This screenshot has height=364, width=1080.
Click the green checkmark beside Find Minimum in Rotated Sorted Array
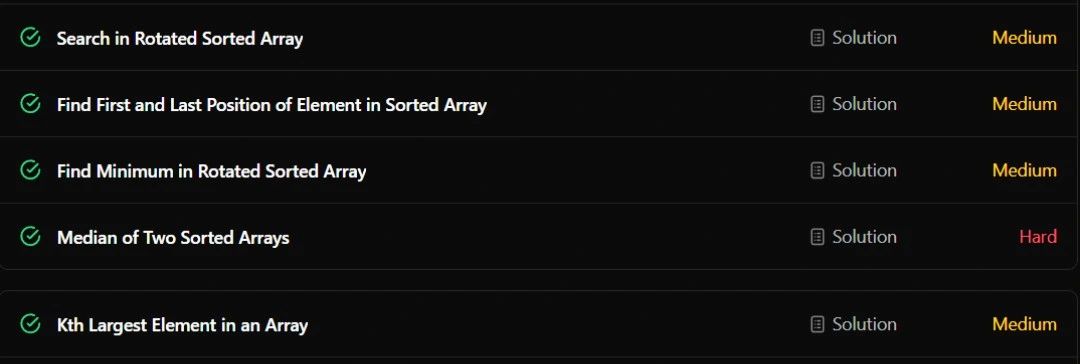[x=30, y=170]
